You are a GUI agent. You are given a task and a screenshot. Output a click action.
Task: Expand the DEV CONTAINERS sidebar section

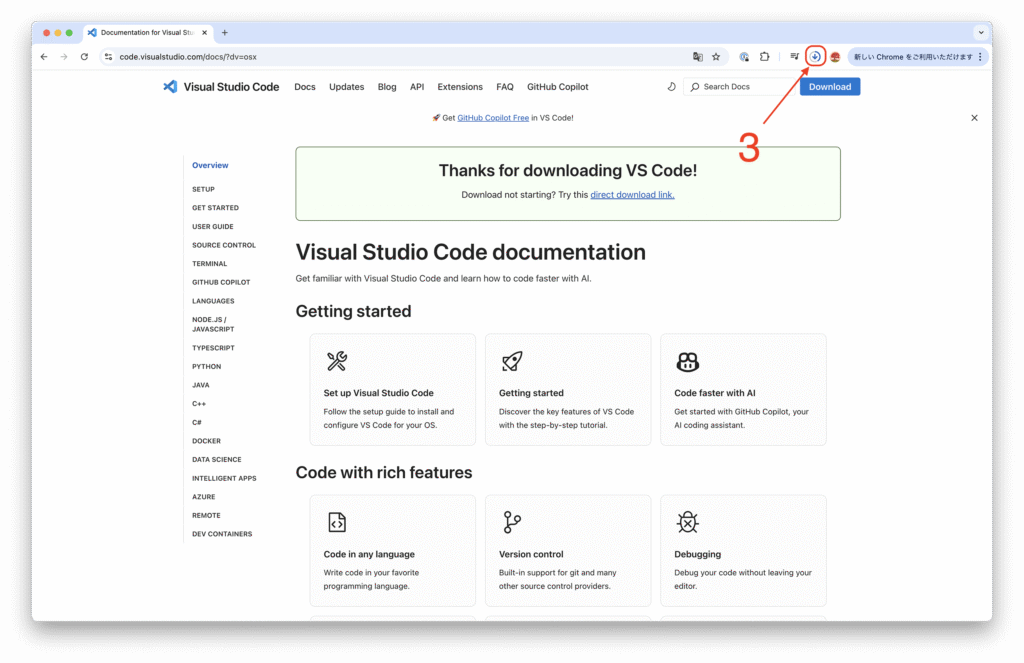(222, 534)
